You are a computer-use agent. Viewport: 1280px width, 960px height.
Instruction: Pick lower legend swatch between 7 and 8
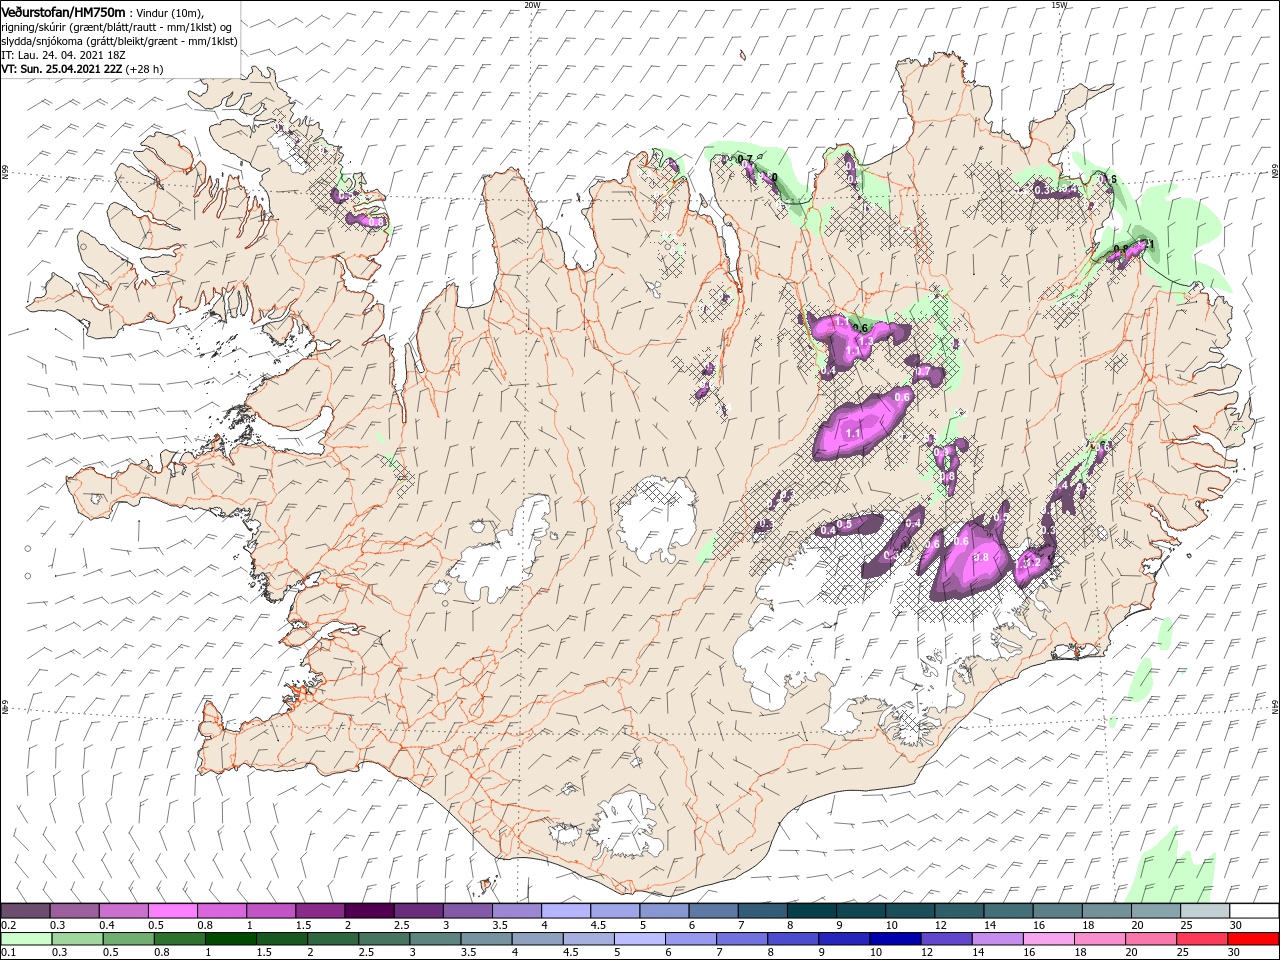pos(741,939)
